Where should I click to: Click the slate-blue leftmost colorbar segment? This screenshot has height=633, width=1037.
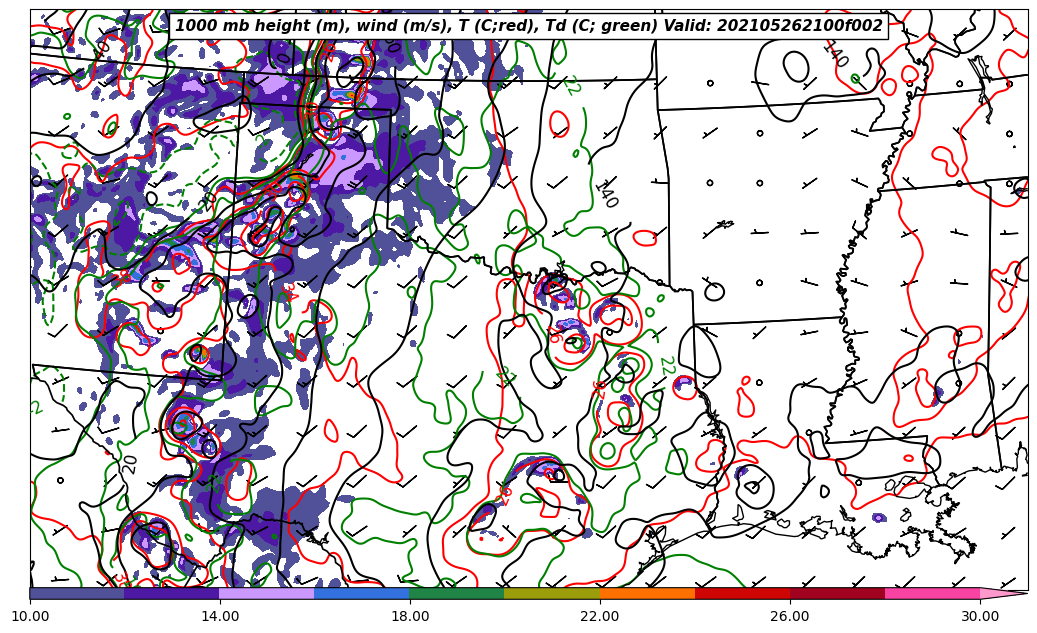click(x=77, y=593)
